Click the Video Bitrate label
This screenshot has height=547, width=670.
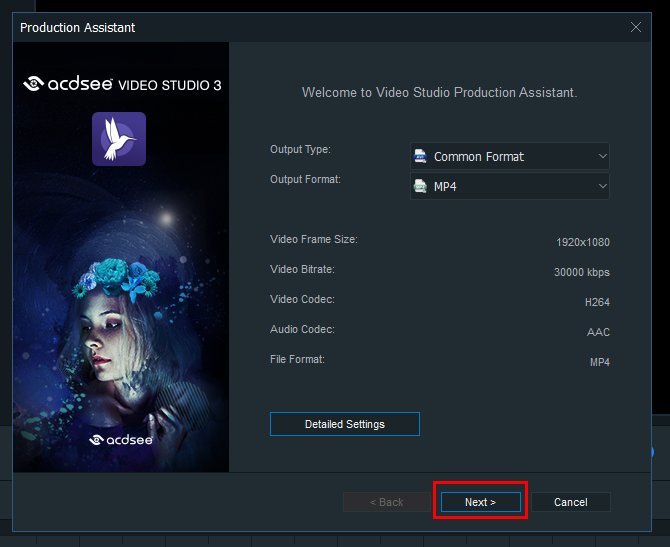[x=302, y=269]
